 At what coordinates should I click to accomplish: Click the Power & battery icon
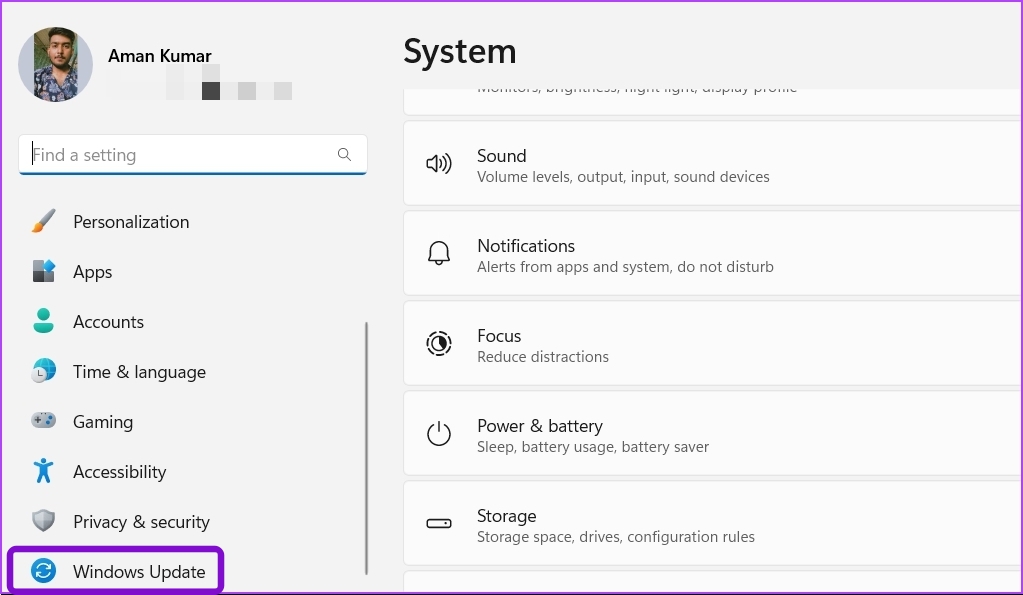438,433
